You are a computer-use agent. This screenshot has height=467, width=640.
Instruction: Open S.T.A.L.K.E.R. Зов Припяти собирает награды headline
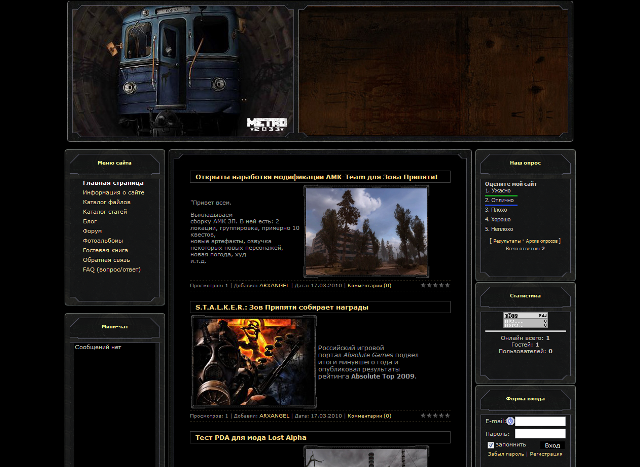(x=282, y=307)
